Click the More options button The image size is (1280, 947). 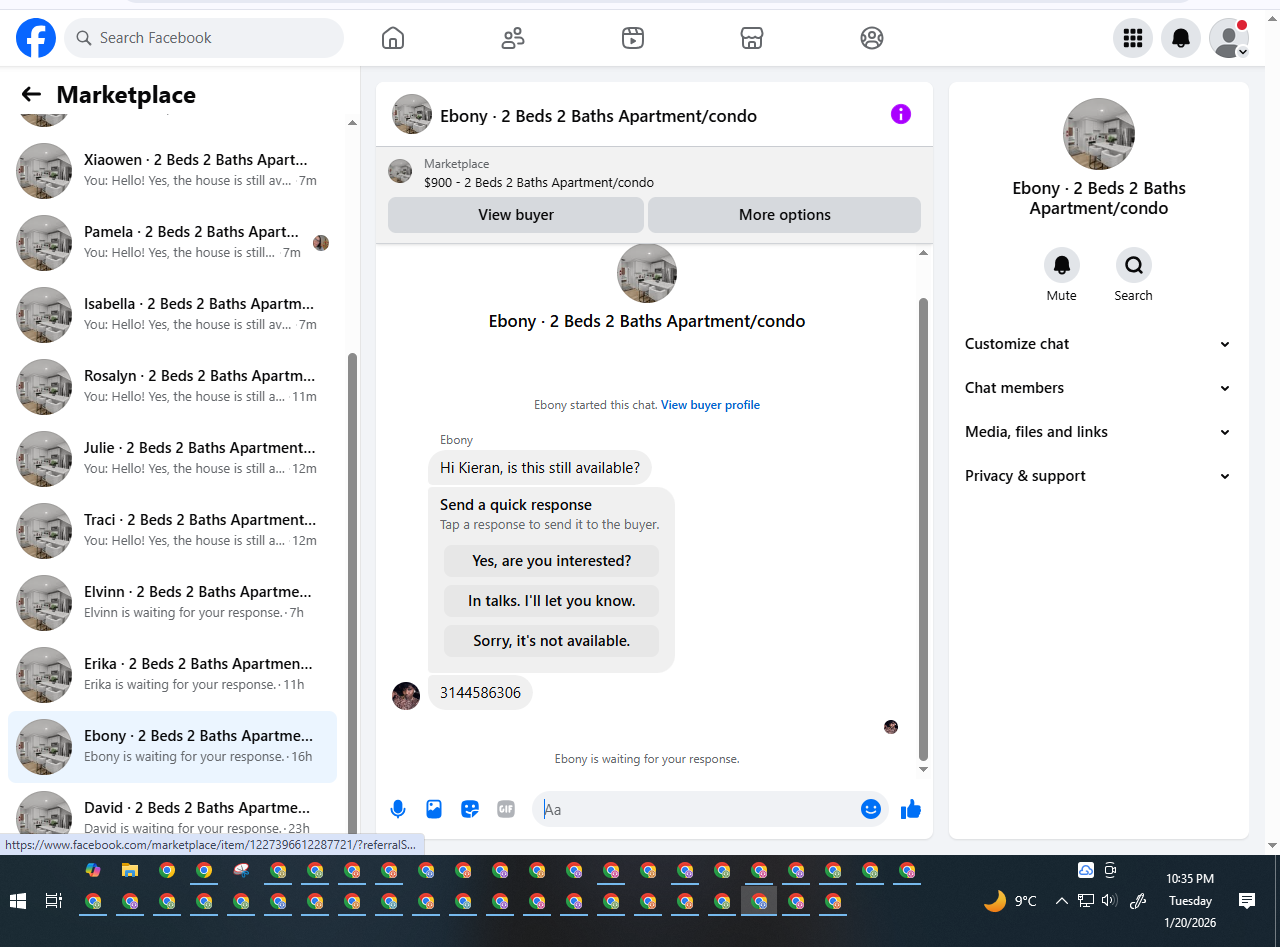785,215
